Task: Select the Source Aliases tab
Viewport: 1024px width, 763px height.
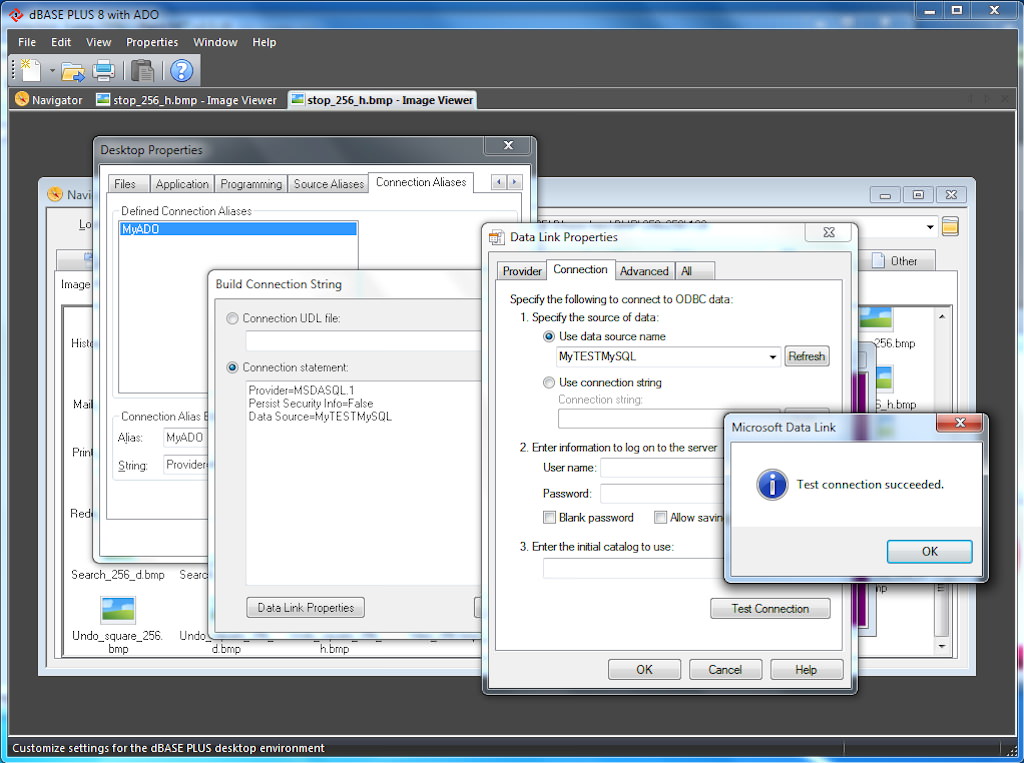Action: pyautogui.click(x=328, y=184)
